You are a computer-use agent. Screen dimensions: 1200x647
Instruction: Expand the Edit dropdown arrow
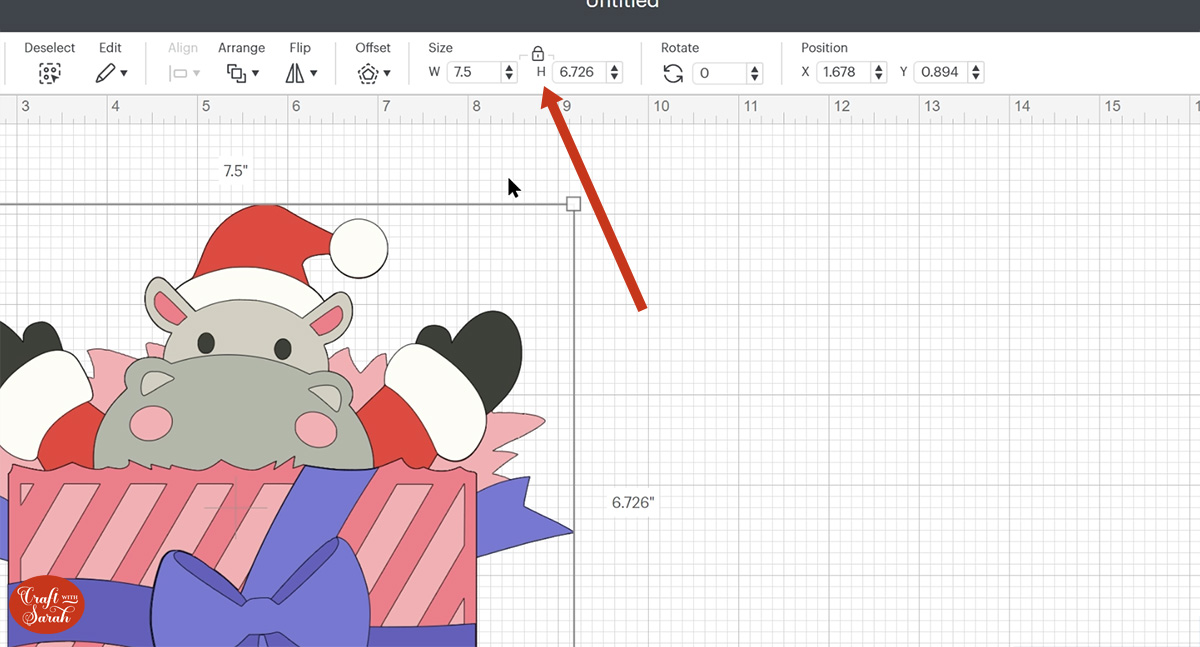coord(124,73)
